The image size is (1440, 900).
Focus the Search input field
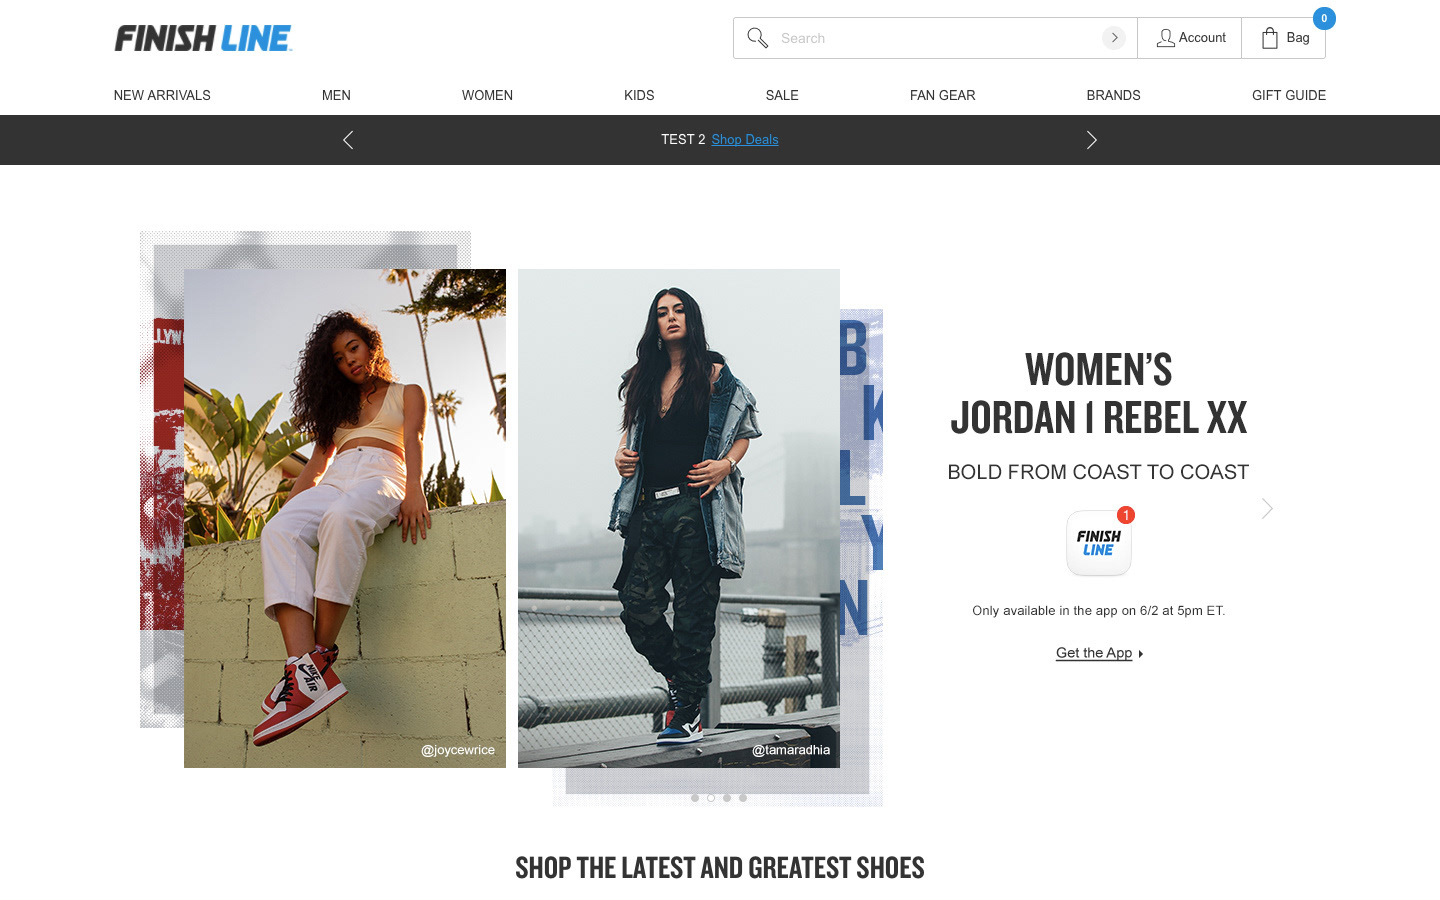935,38
